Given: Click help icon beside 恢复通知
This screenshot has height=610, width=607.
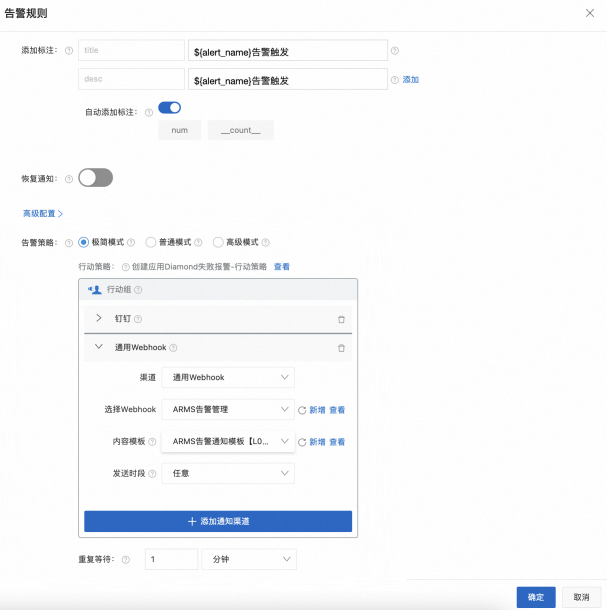Looking at the screenshot, I should (69, 179).
